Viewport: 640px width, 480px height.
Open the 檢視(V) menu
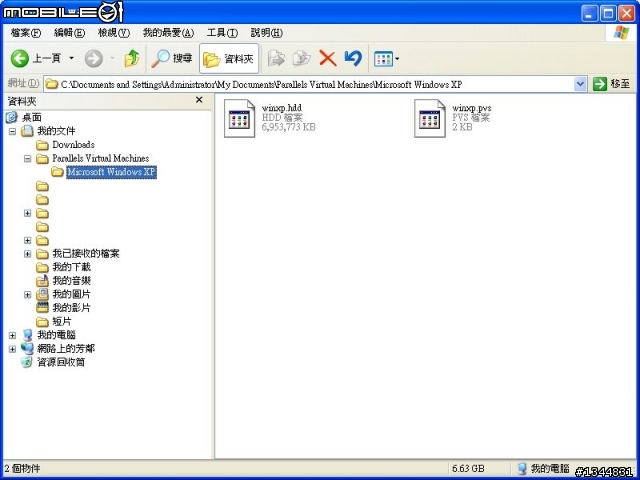114,33
